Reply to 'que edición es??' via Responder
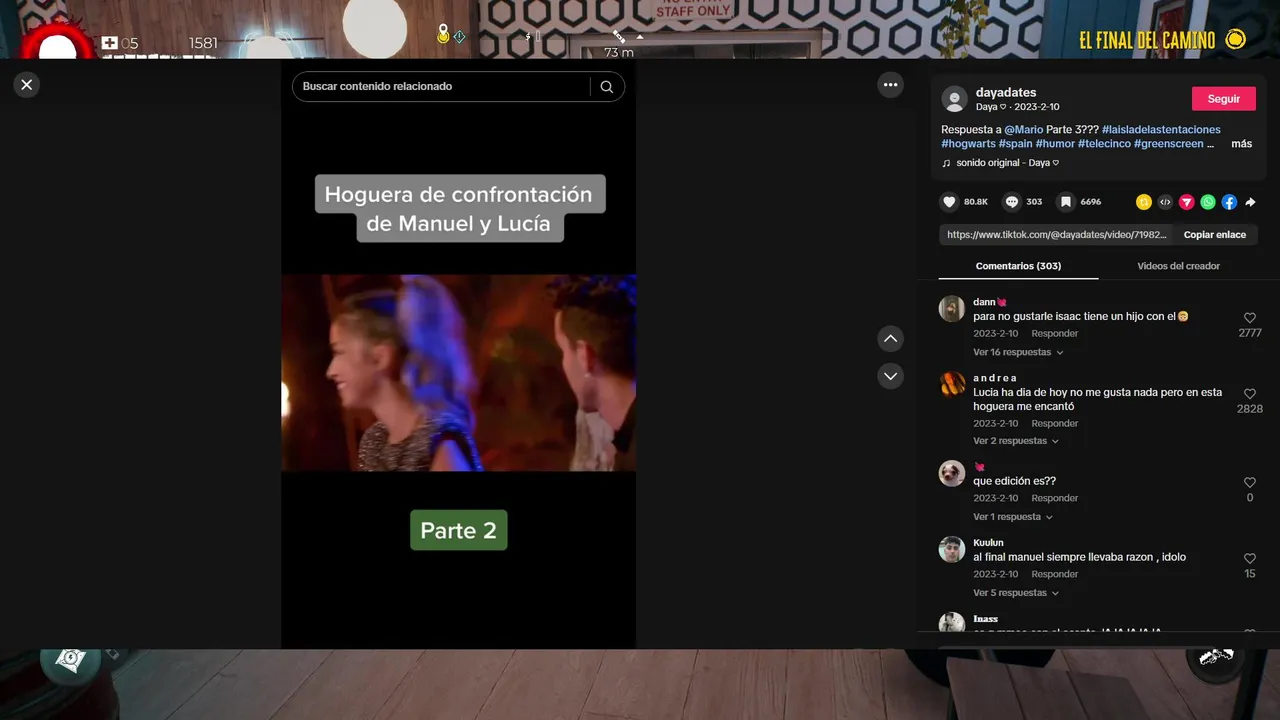 click(1055, 498)
